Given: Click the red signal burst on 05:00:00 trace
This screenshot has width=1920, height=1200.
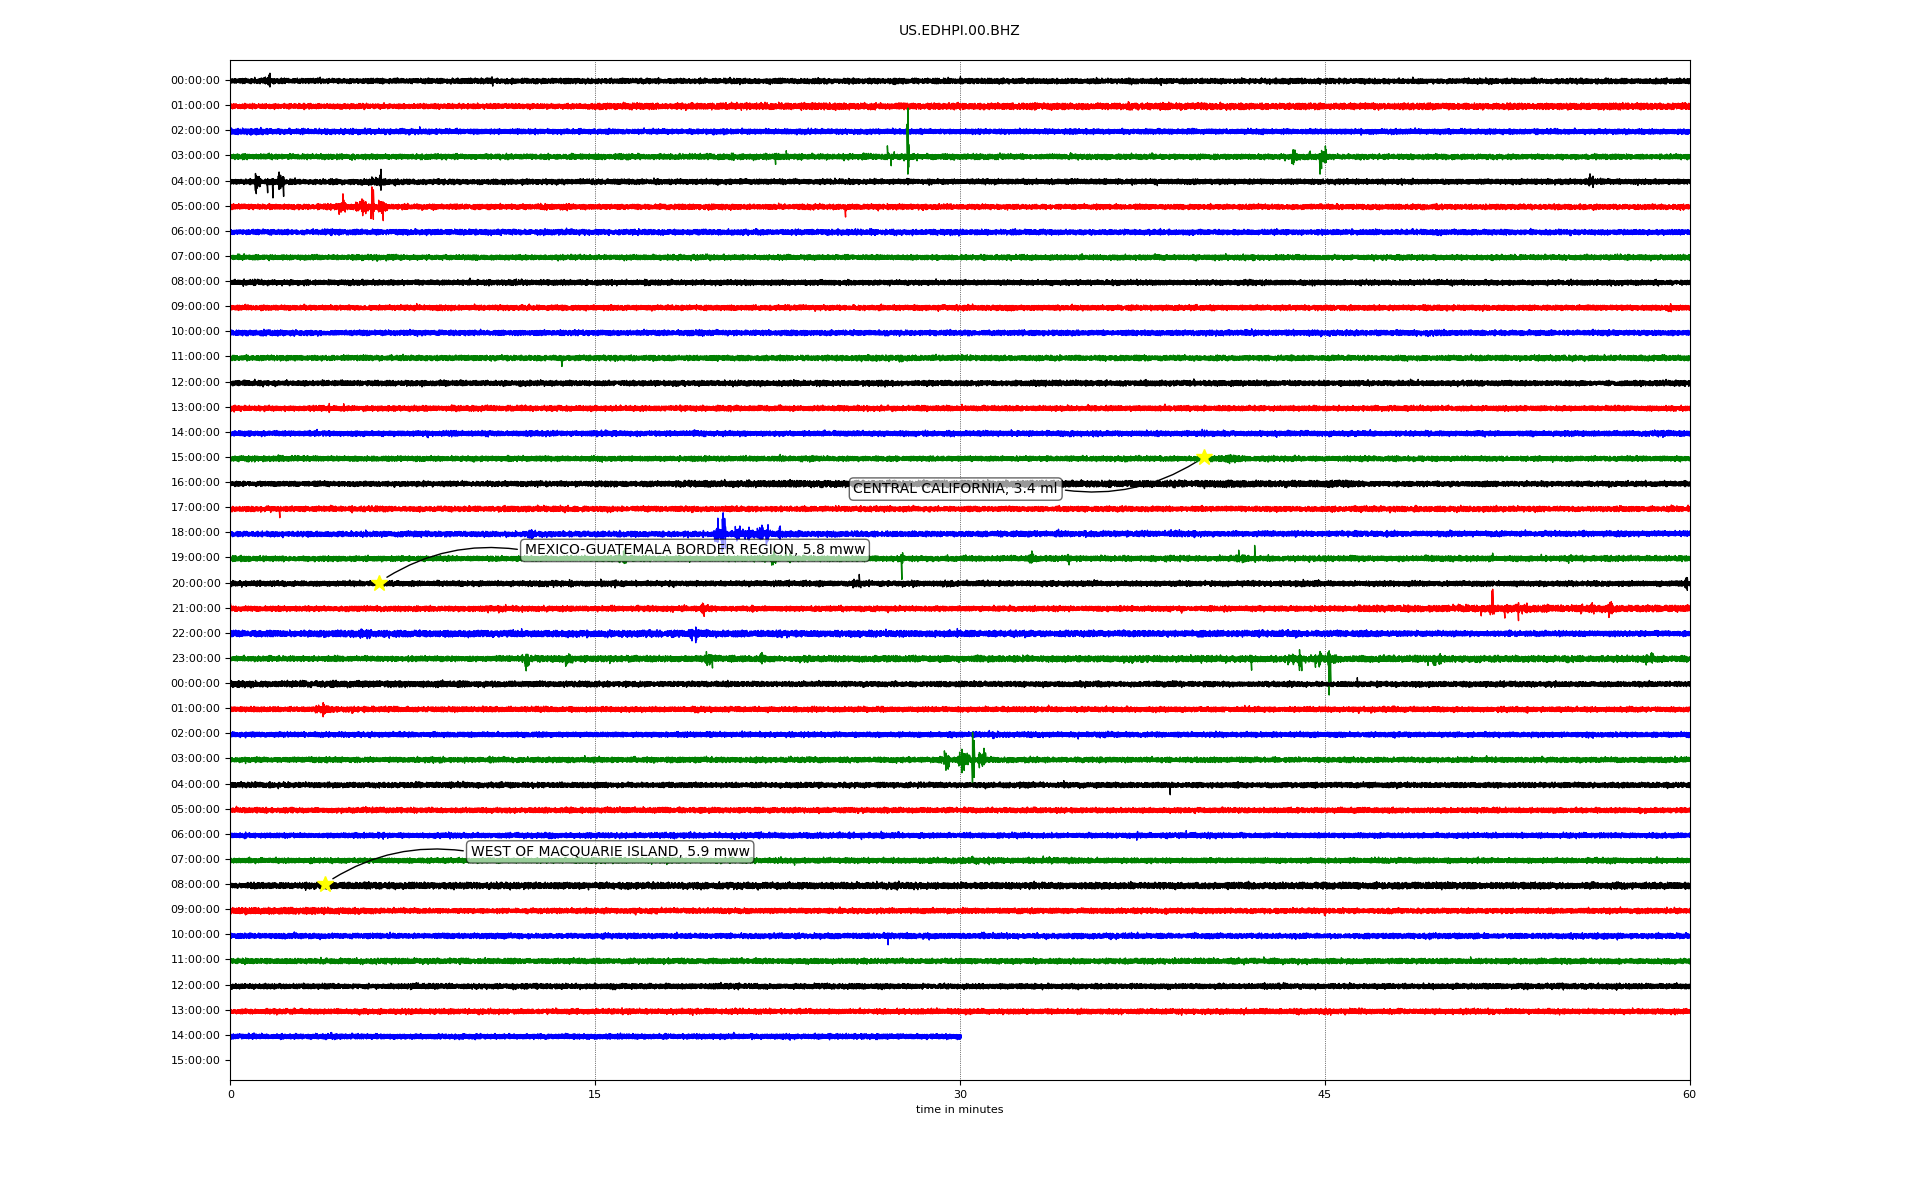Looking at the screenshot, I should (x=371, y=205).
